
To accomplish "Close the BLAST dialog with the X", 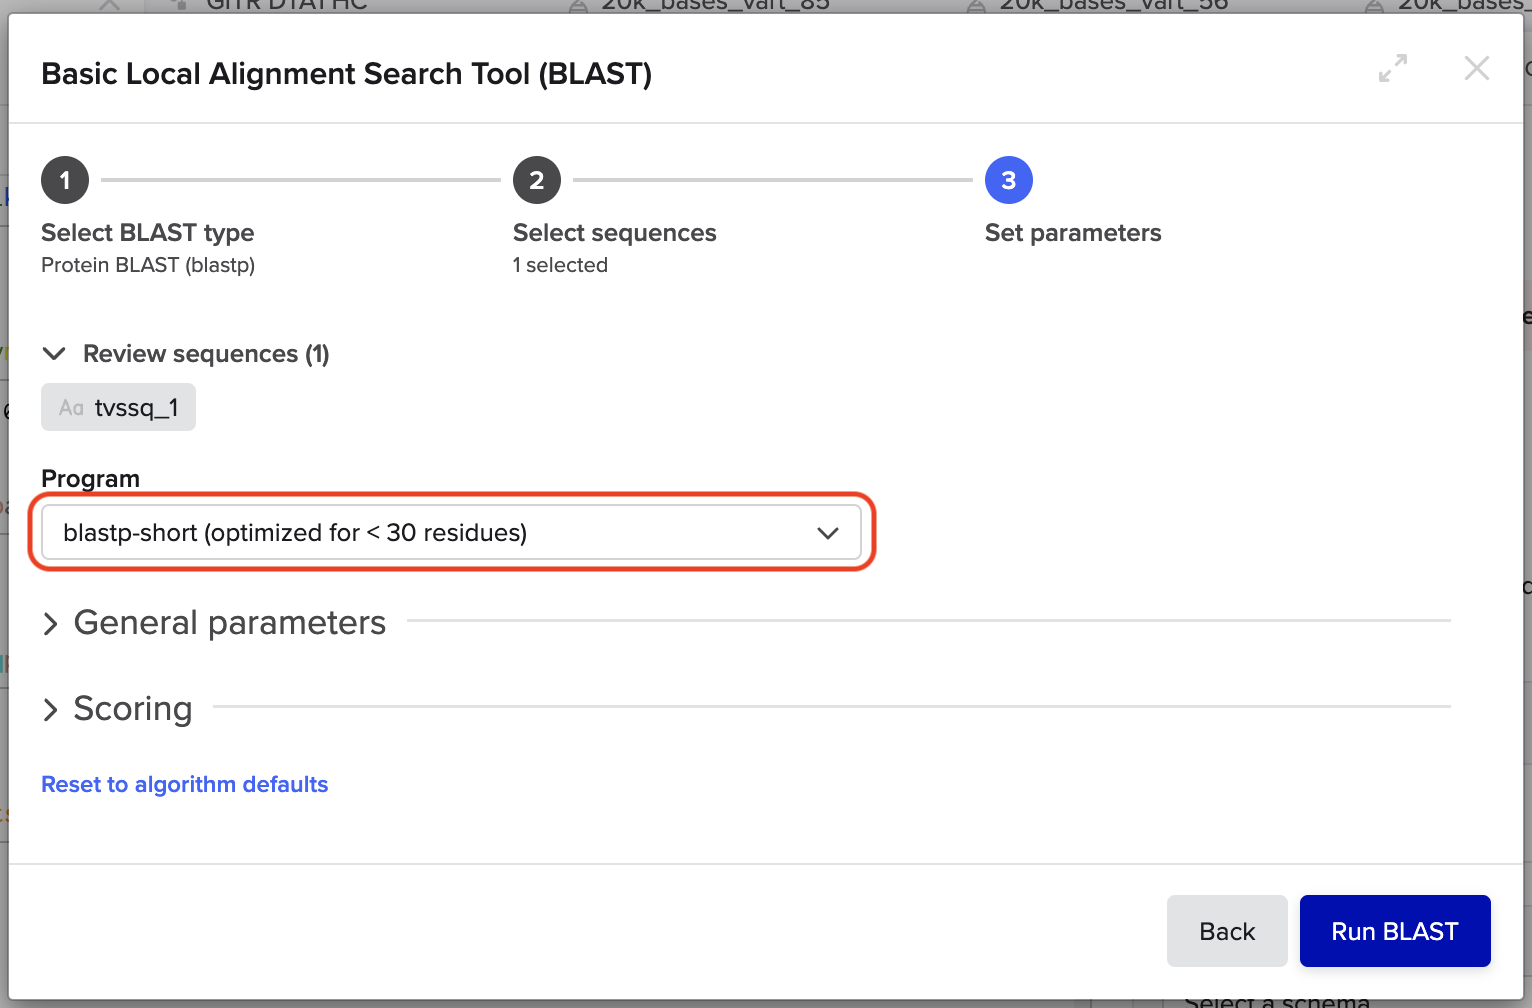I will pyautogui.click(x=1476, y=69).
